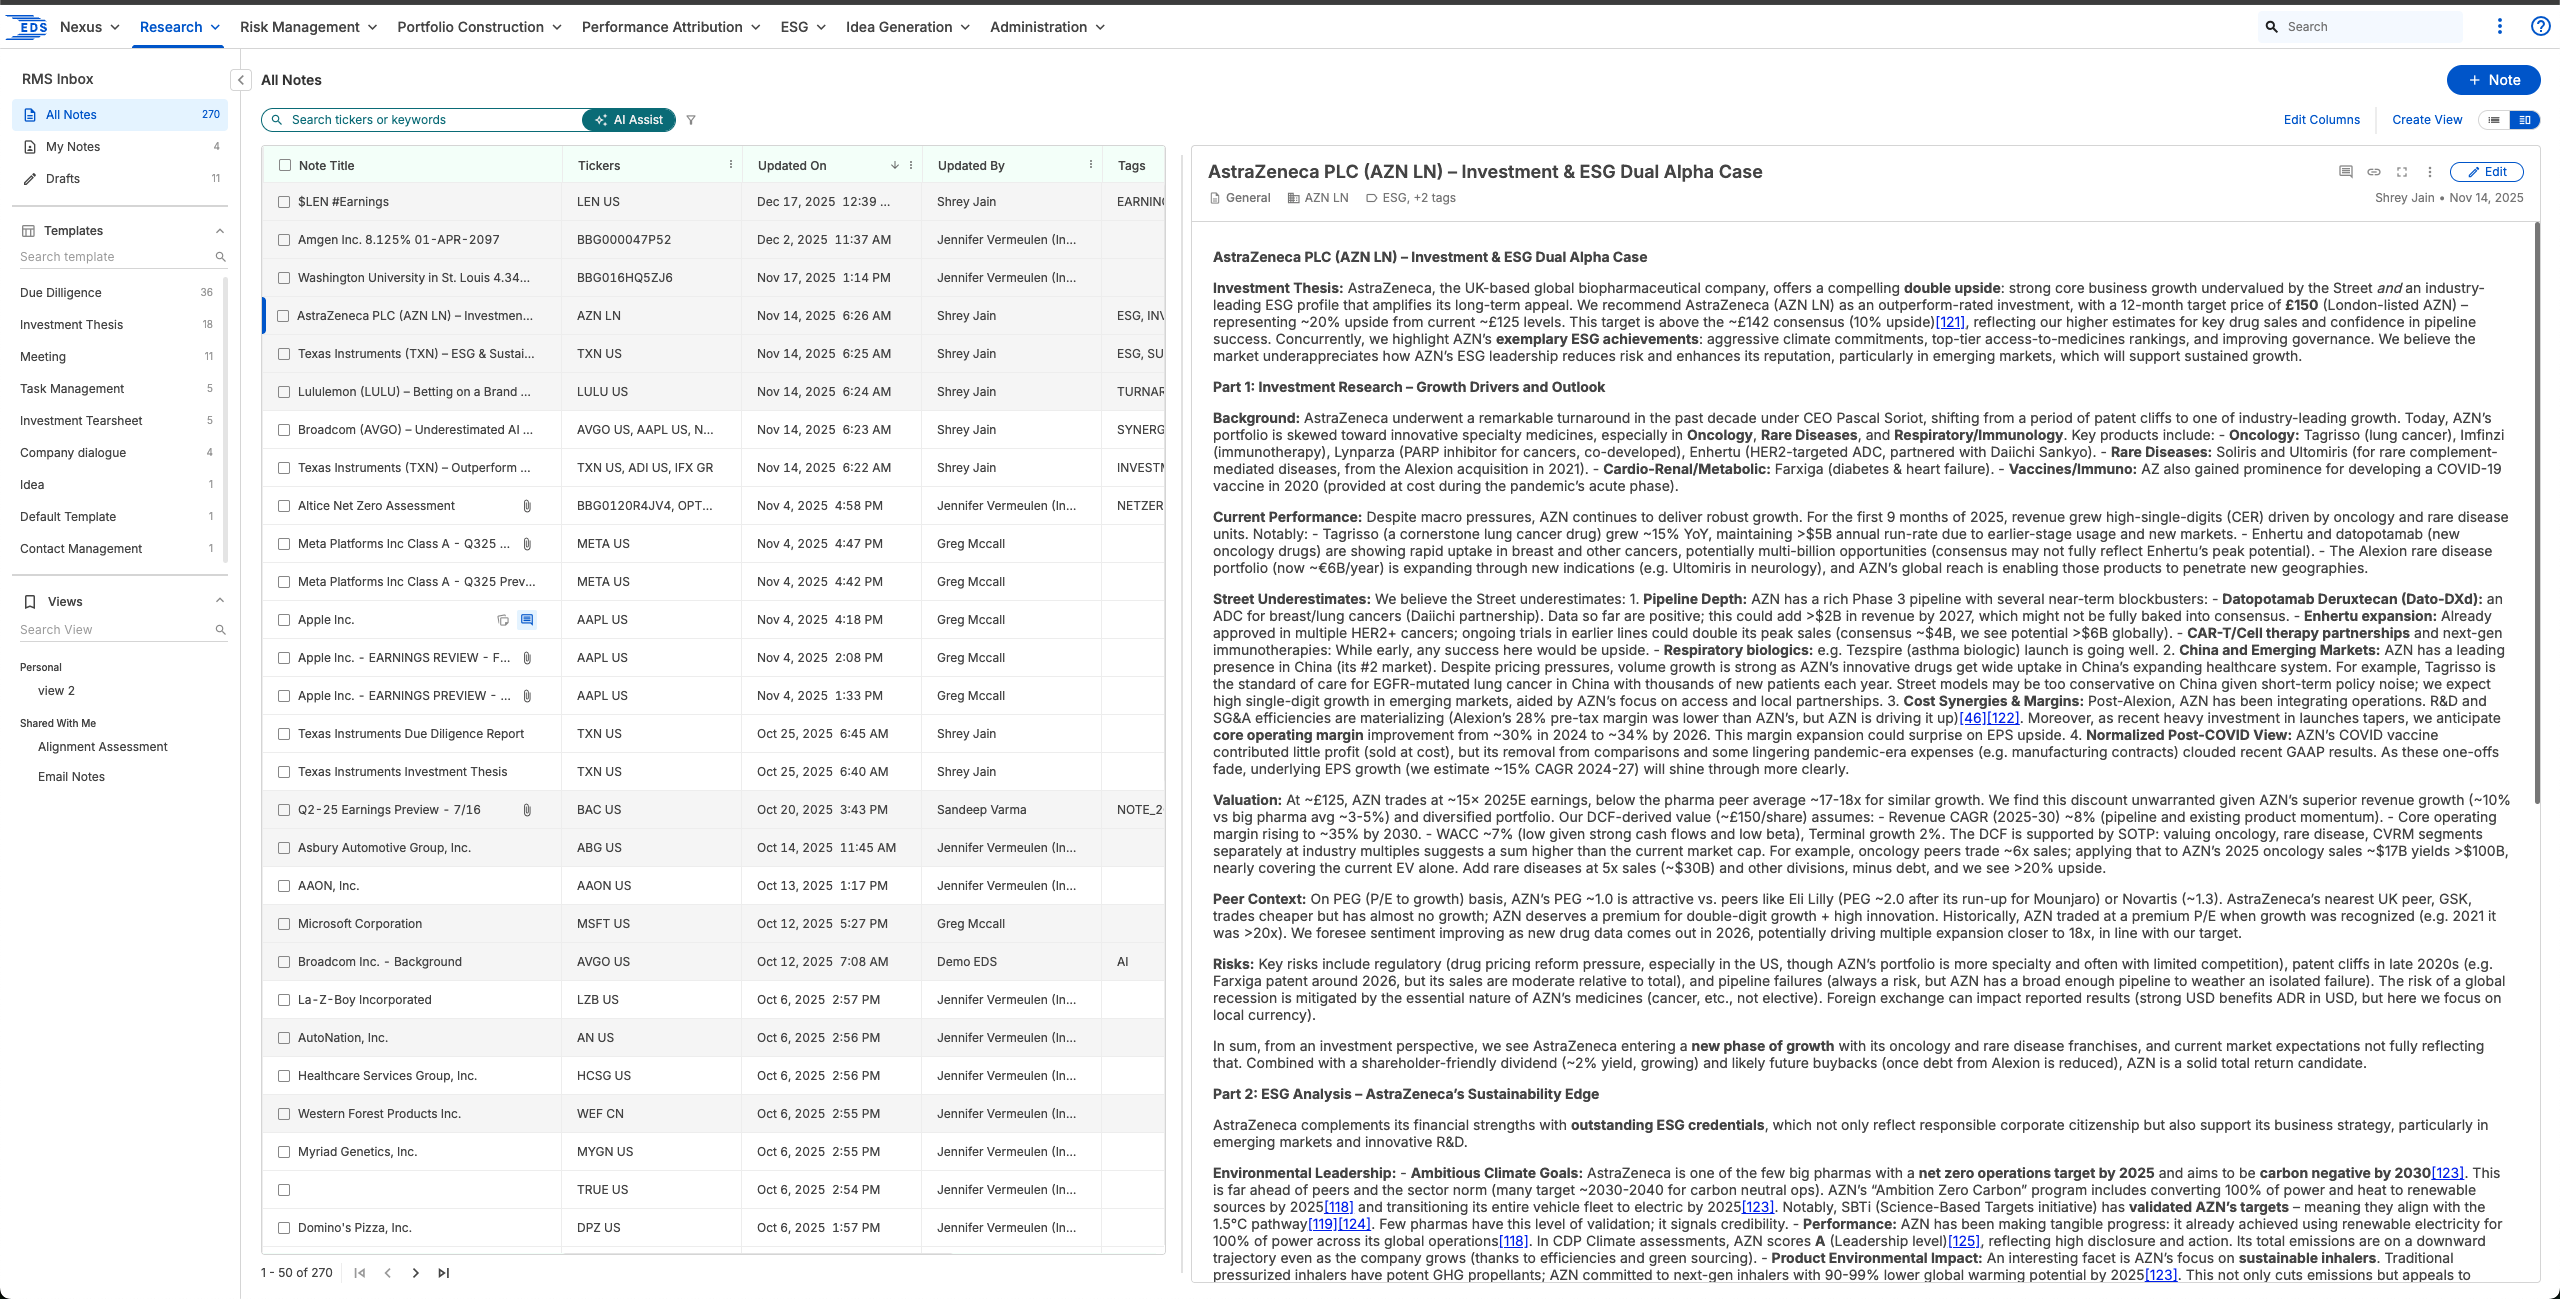Copy note link via chain icon
The width and height of the screenshot is (2560, 1299).
[2374, 172]
